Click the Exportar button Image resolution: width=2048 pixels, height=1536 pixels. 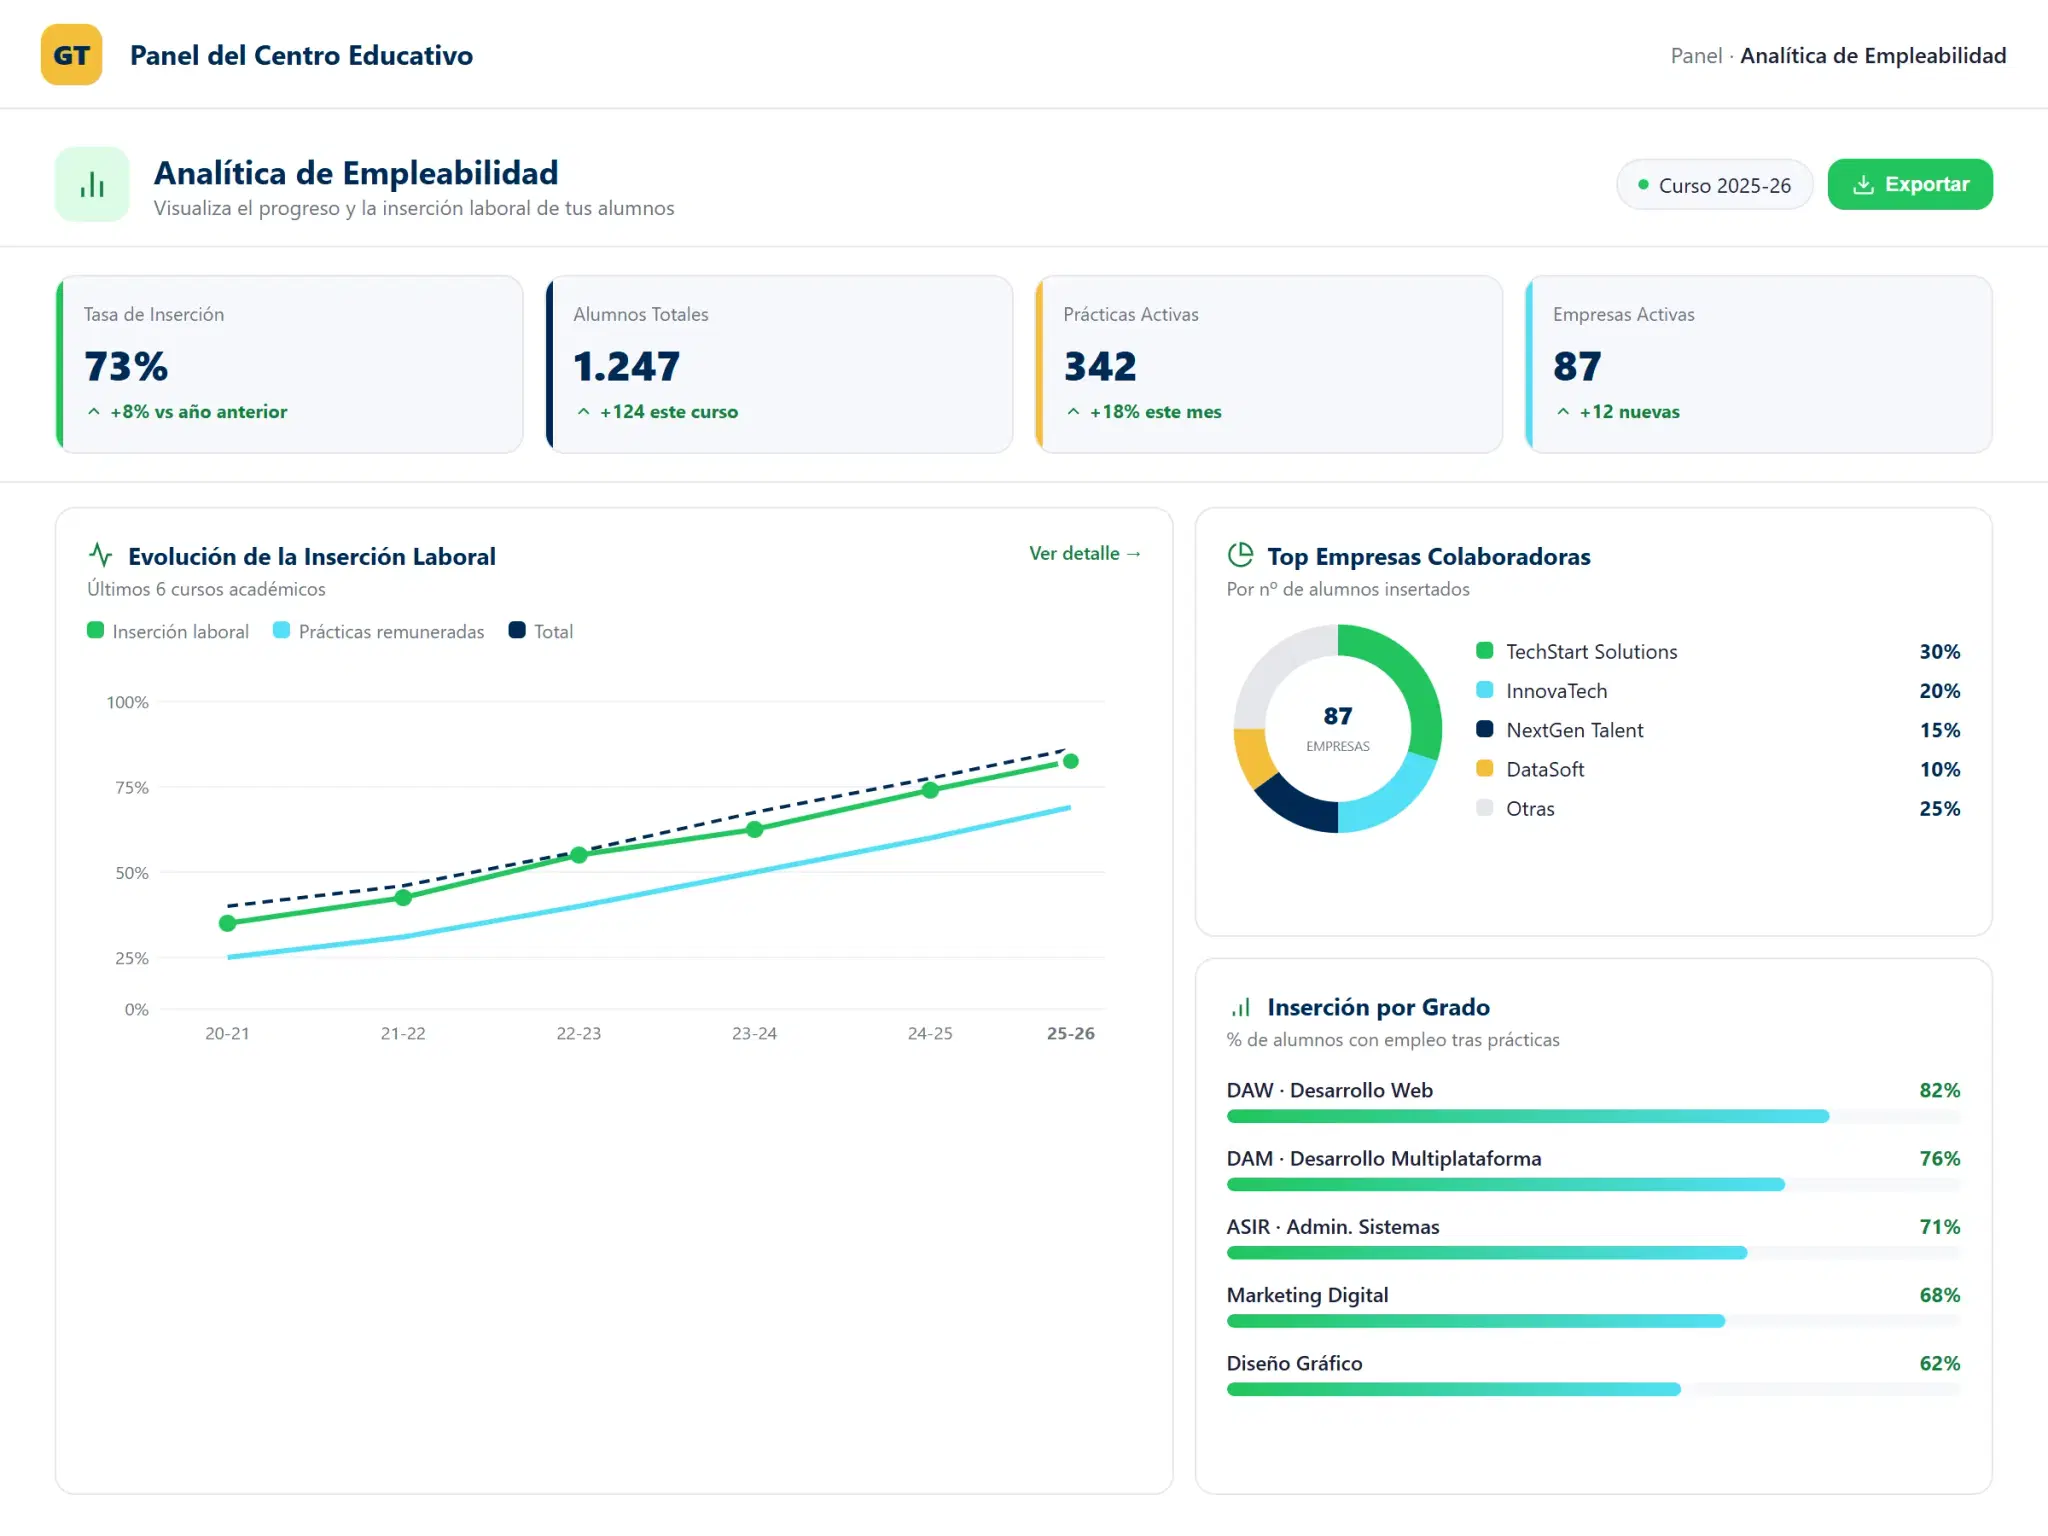click(1910, 185)
